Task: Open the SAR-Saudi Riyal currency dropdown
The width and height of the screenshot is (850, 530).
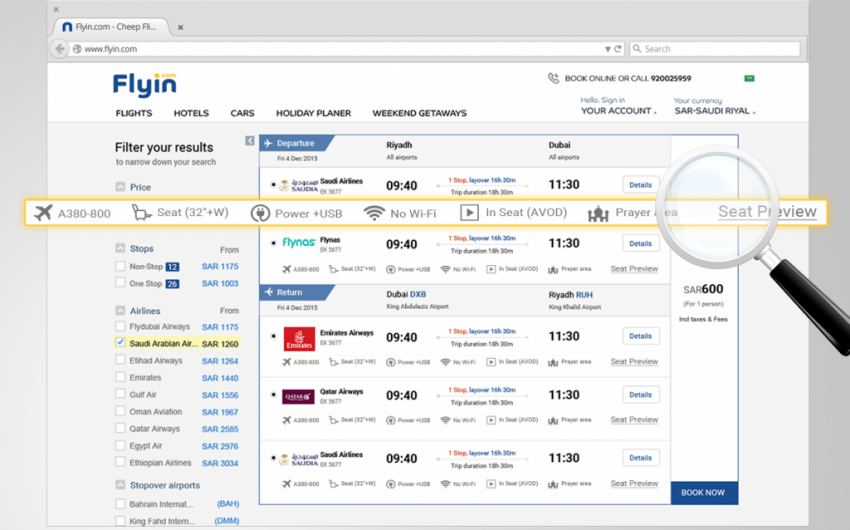Action: pos(716,111)
